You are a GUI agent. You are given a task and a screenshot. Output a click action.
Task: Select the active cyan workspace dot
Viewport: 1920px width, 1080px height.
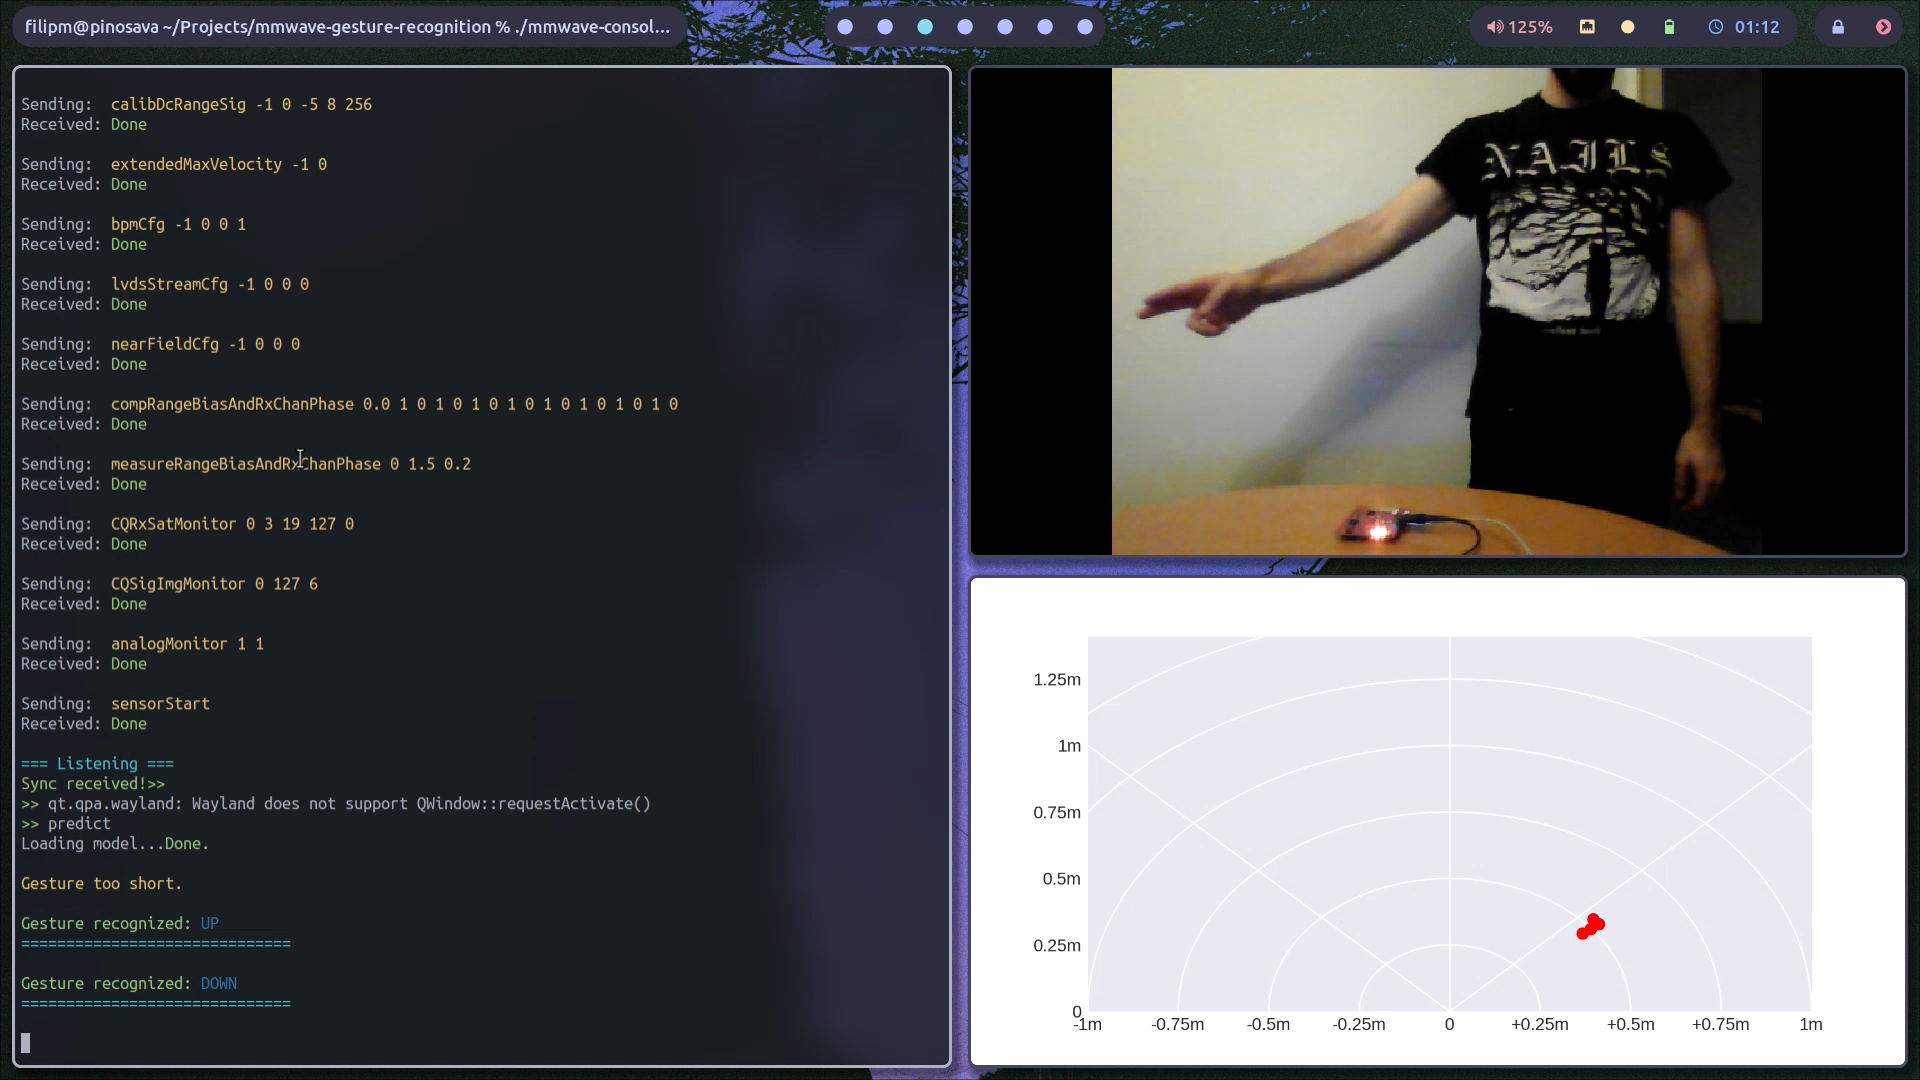point(925,27)
